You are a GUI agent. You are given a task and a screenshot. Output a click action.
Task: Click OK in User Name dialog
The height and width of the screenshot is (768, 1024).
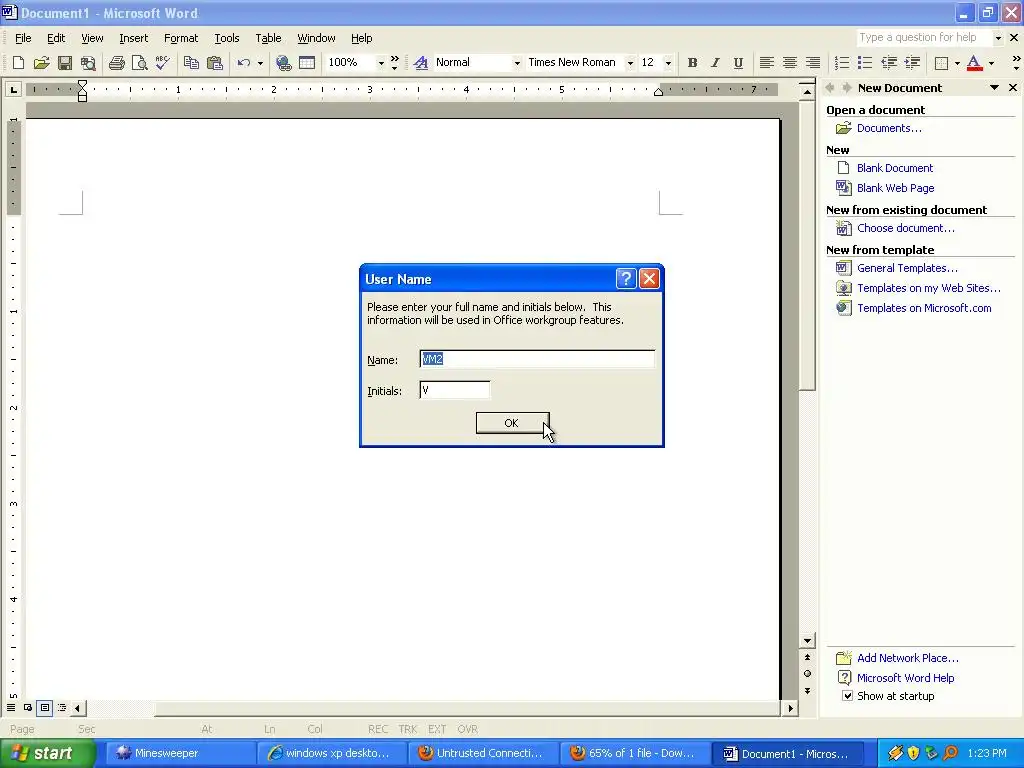coord(512,423)
